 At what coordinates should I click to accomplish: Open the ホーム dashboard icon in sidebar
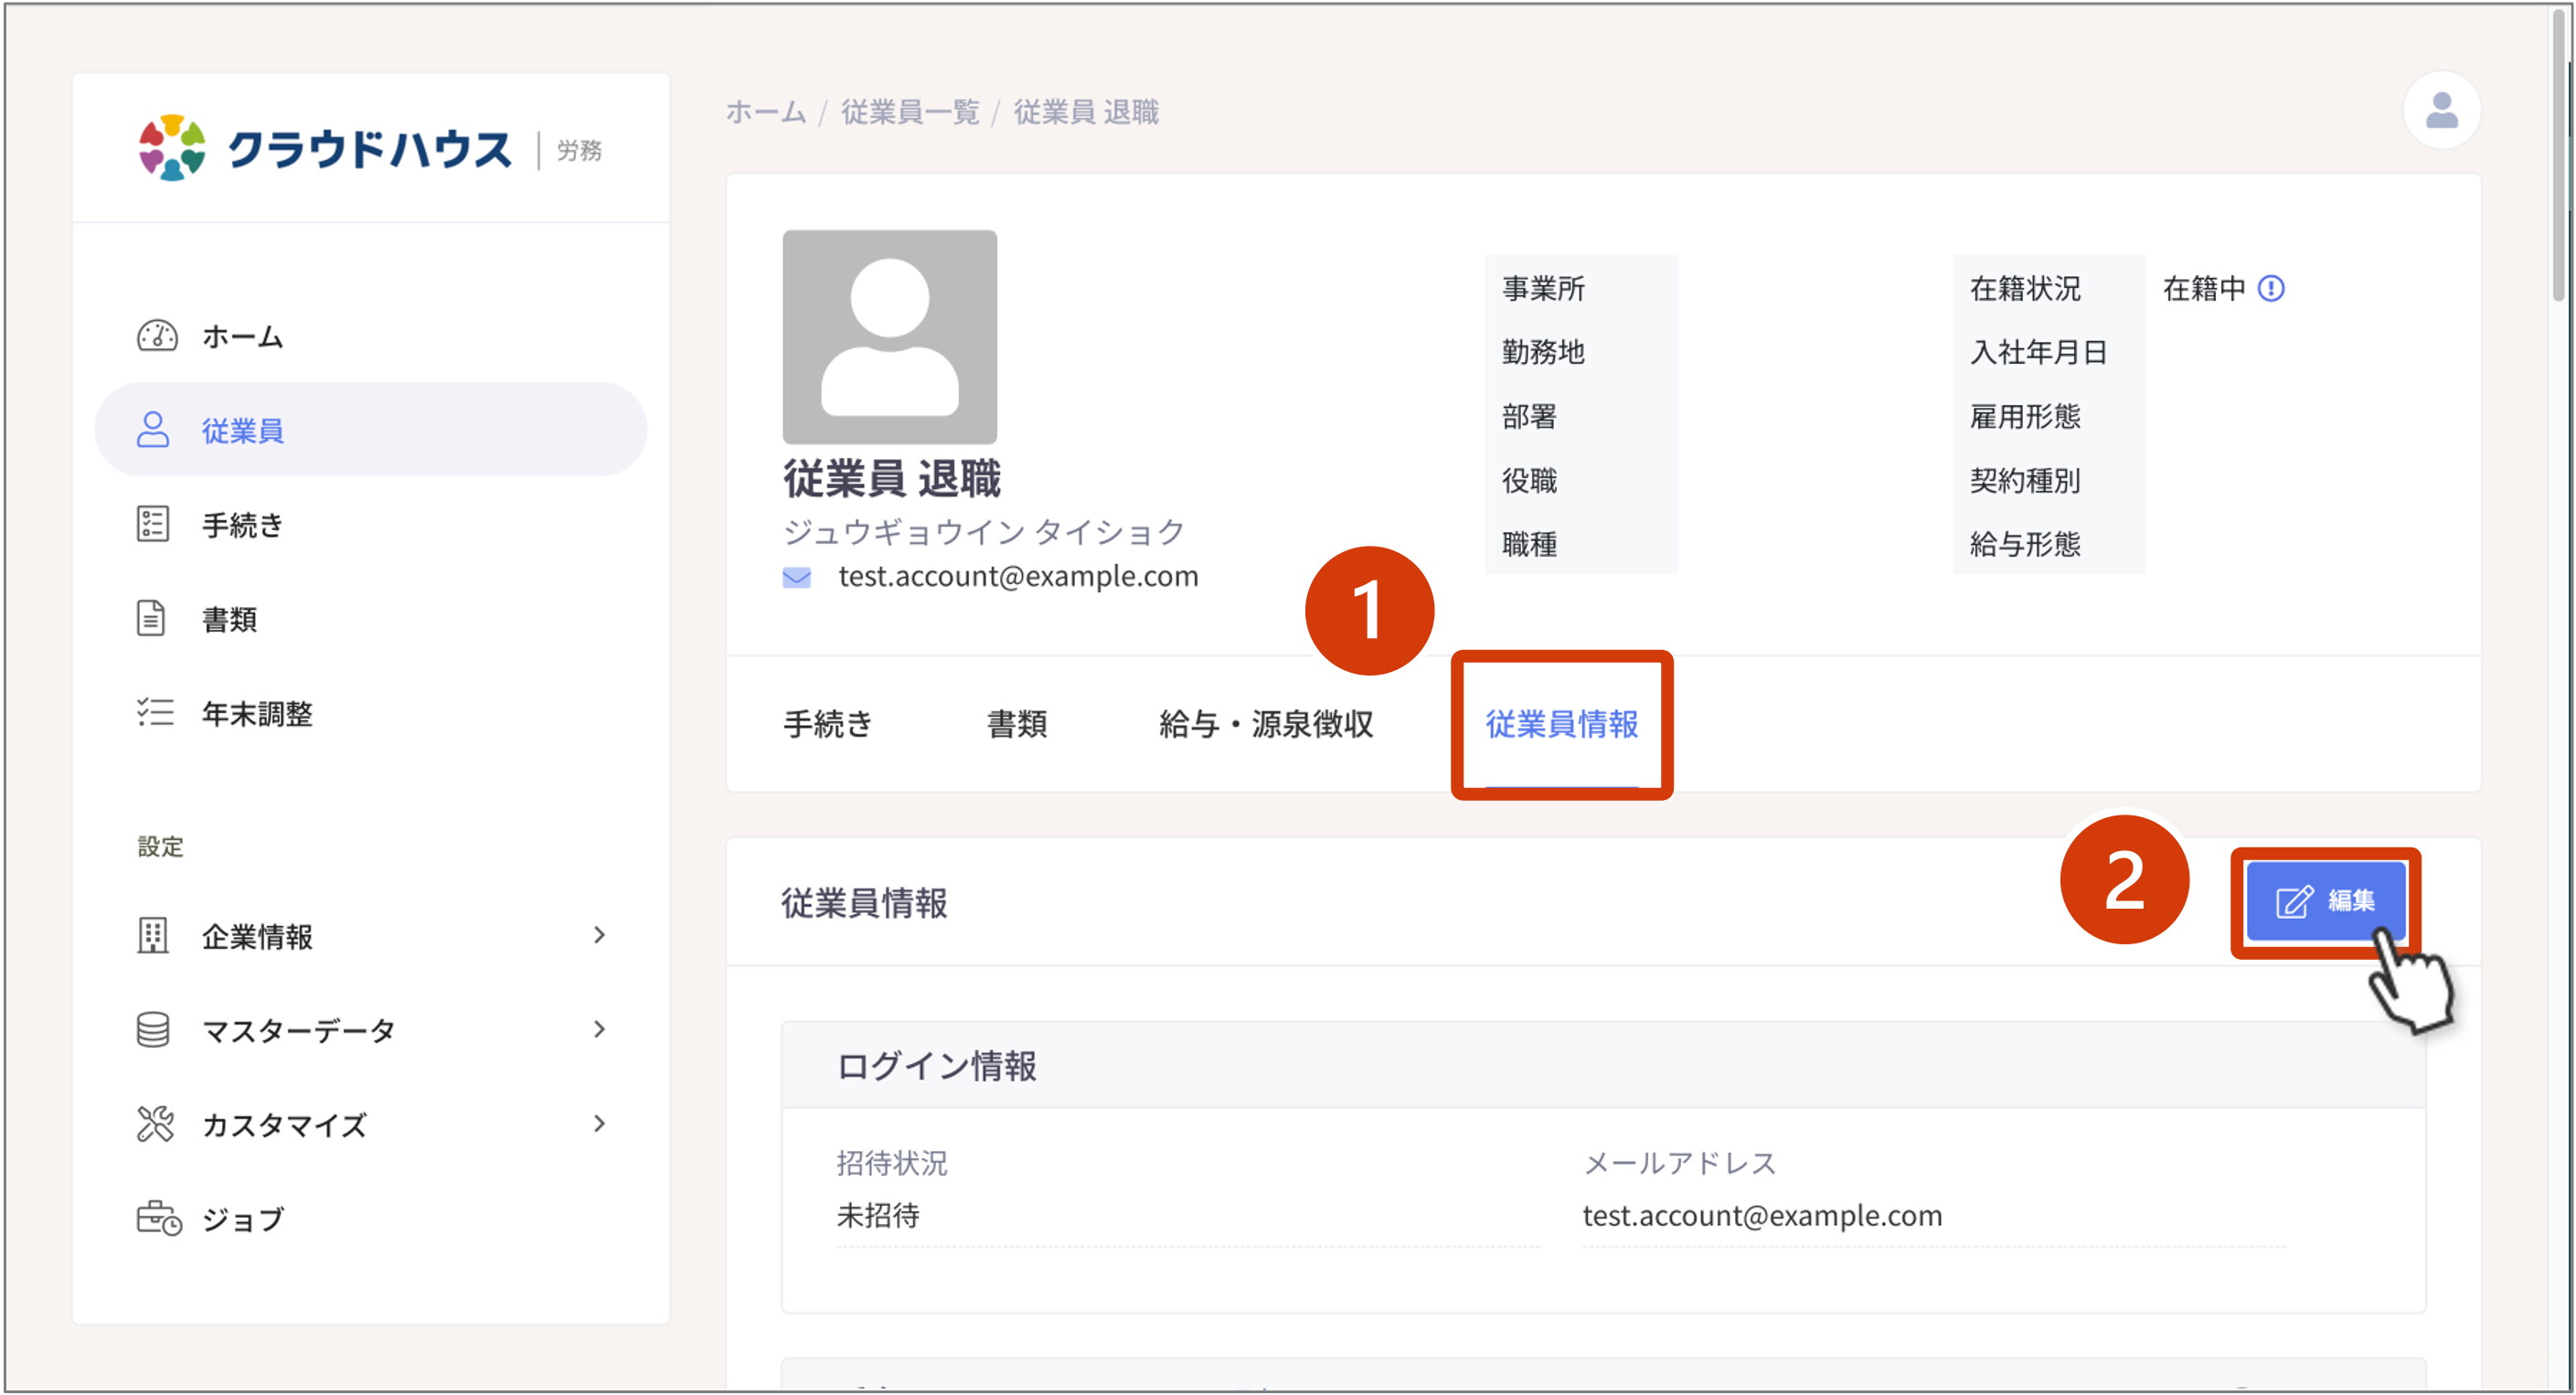(157, 336)
